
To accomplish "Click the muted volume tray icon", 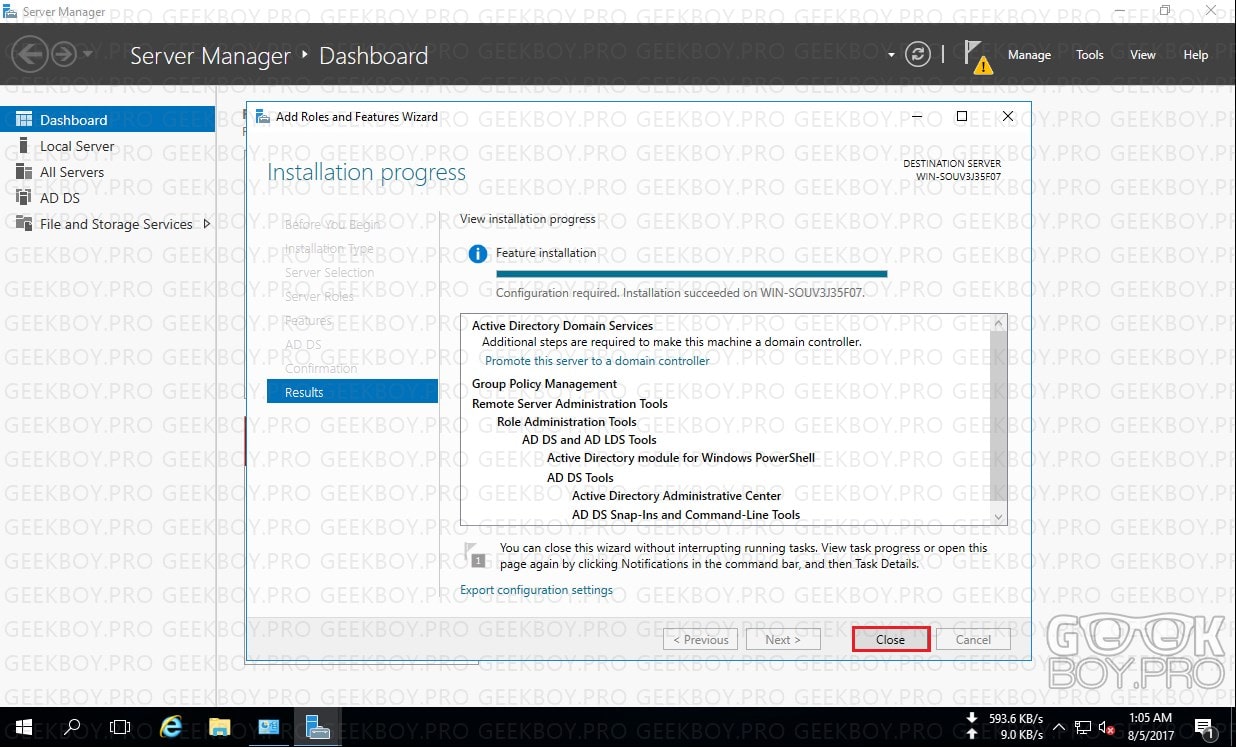I will tap(1107, 727).
